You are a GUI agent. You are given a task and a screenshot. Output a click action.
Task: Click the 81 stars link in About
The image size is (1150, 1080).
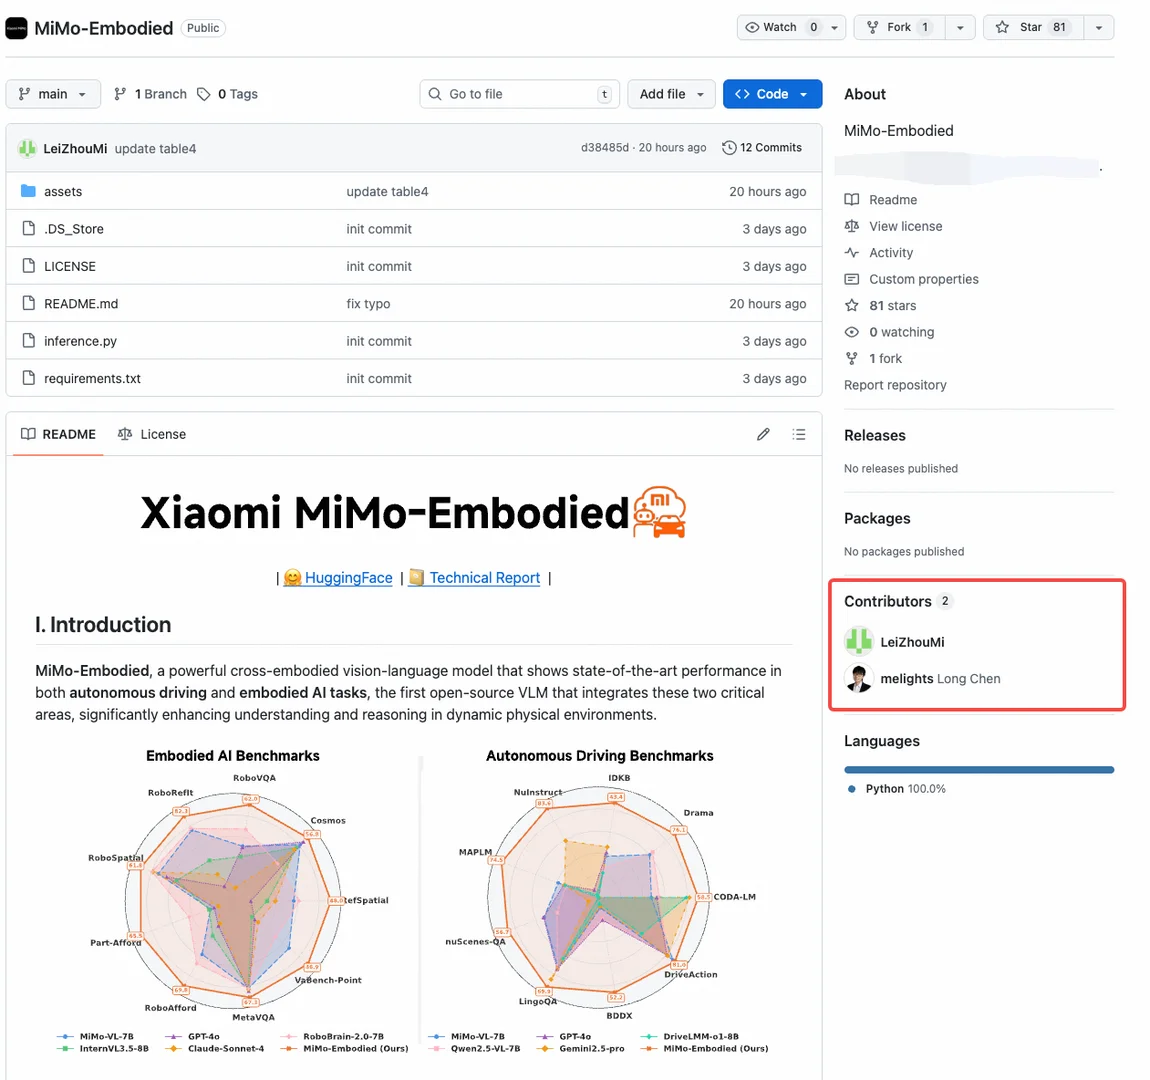(893, 305)
